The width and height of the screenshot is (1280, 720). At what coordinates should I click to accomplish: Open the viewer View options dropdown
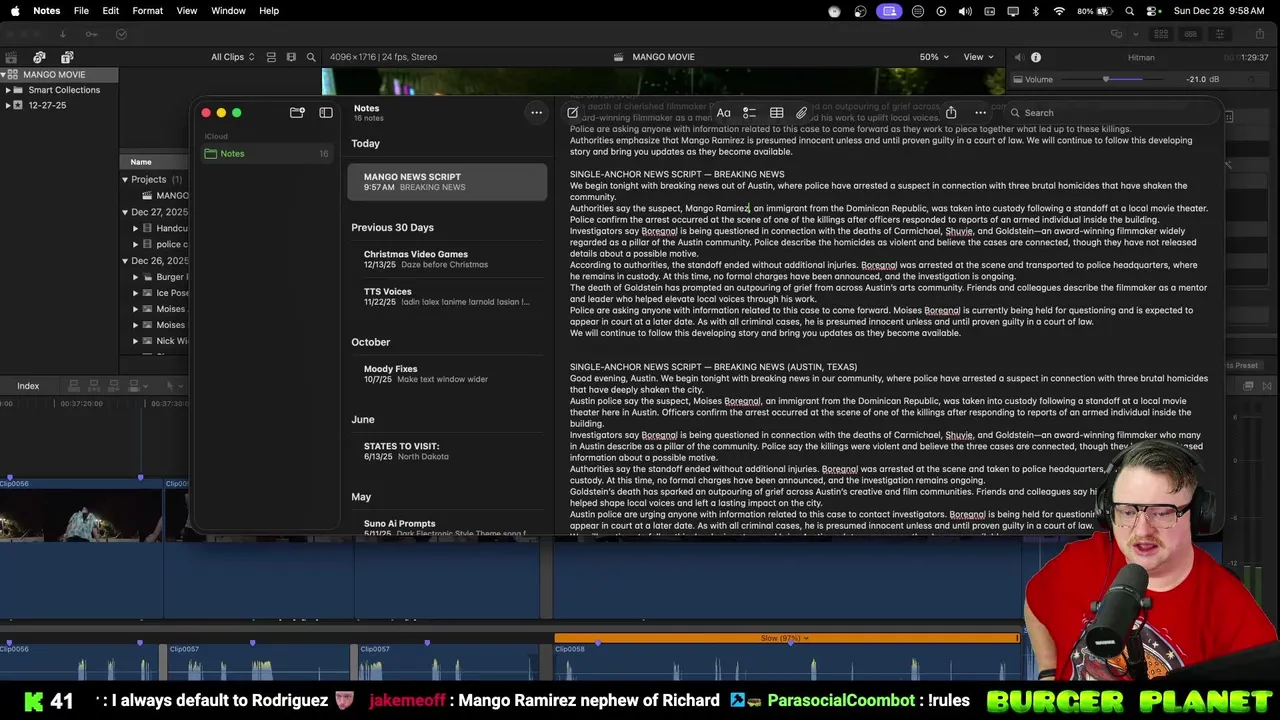(x=978, y=57)
